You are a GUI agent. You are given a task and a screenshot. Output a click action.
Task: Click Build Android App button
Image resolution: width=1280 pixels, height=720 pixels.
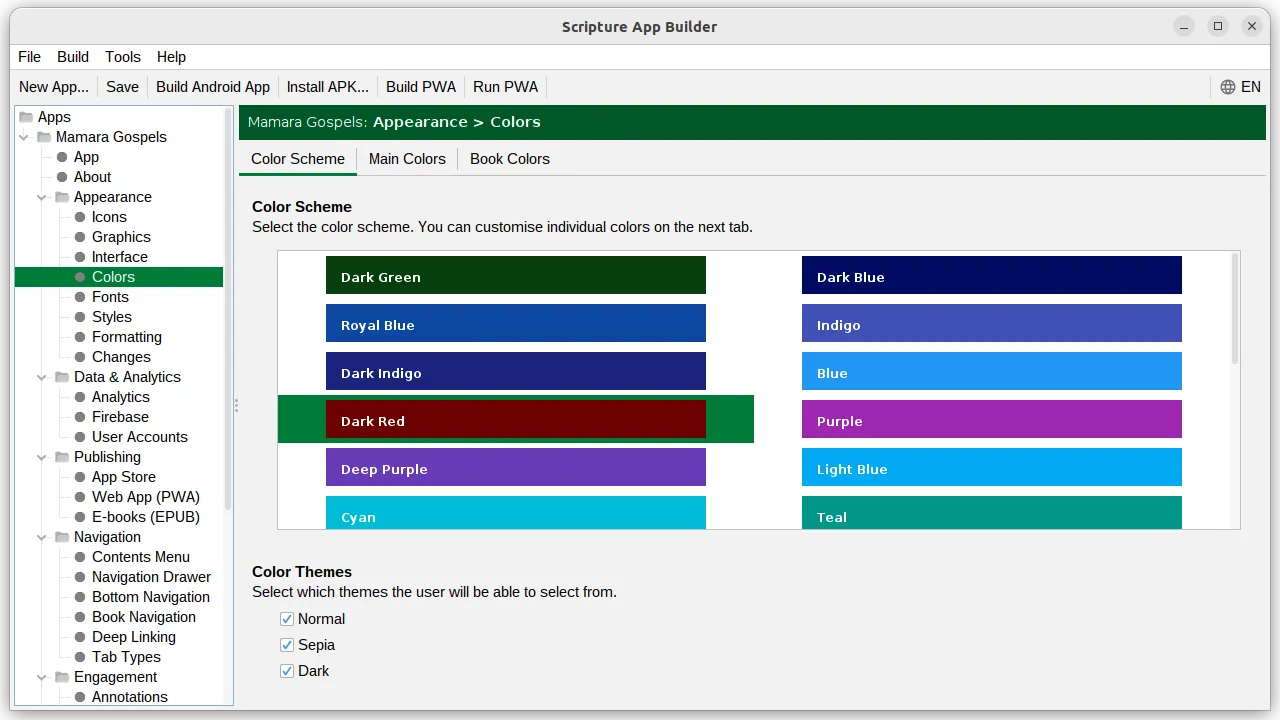click(213, 87)
